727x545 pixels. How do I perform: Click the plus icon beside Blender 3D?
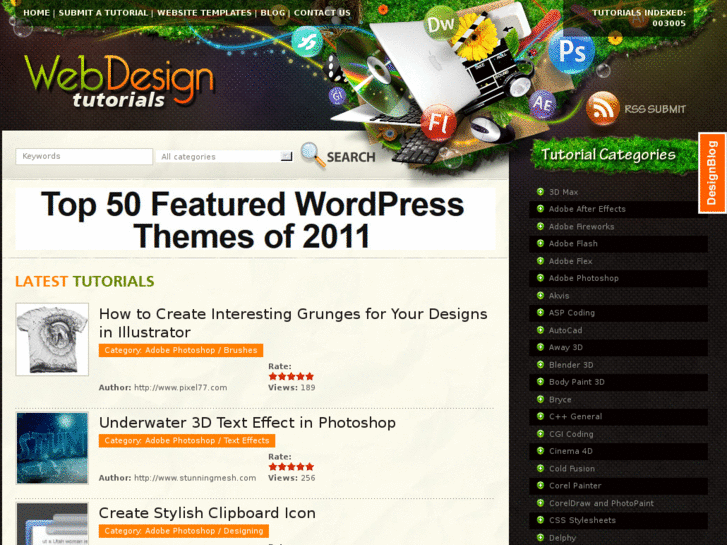click(540, 365)
